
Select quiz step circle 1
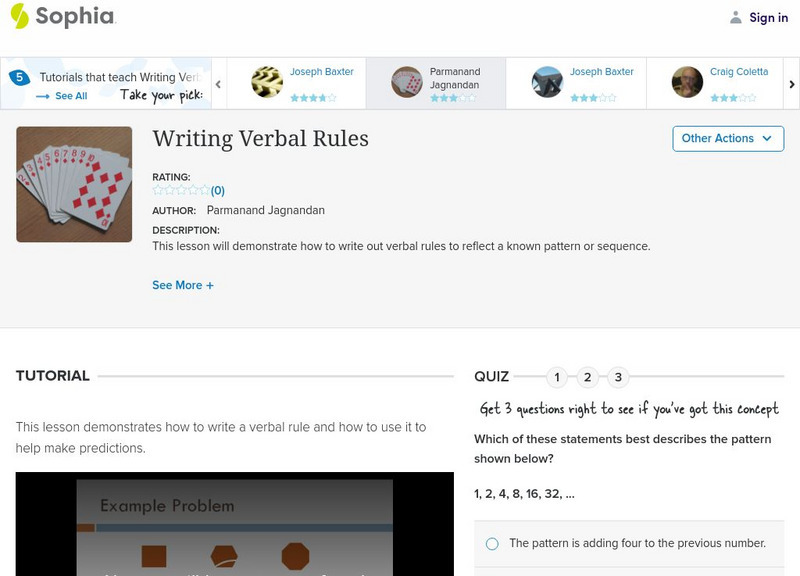point(556,377)
